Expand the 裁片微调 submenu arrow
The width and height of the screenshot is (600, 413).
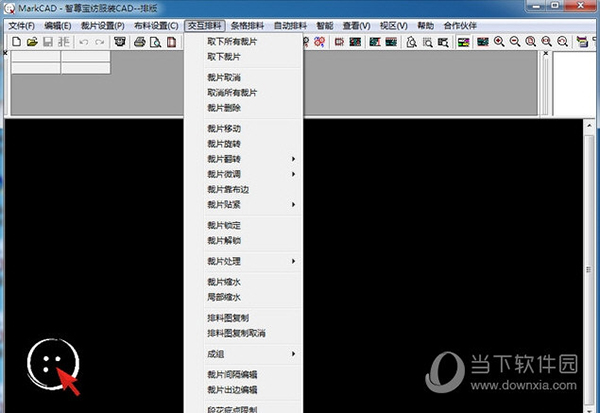click(x=293, y=174)
